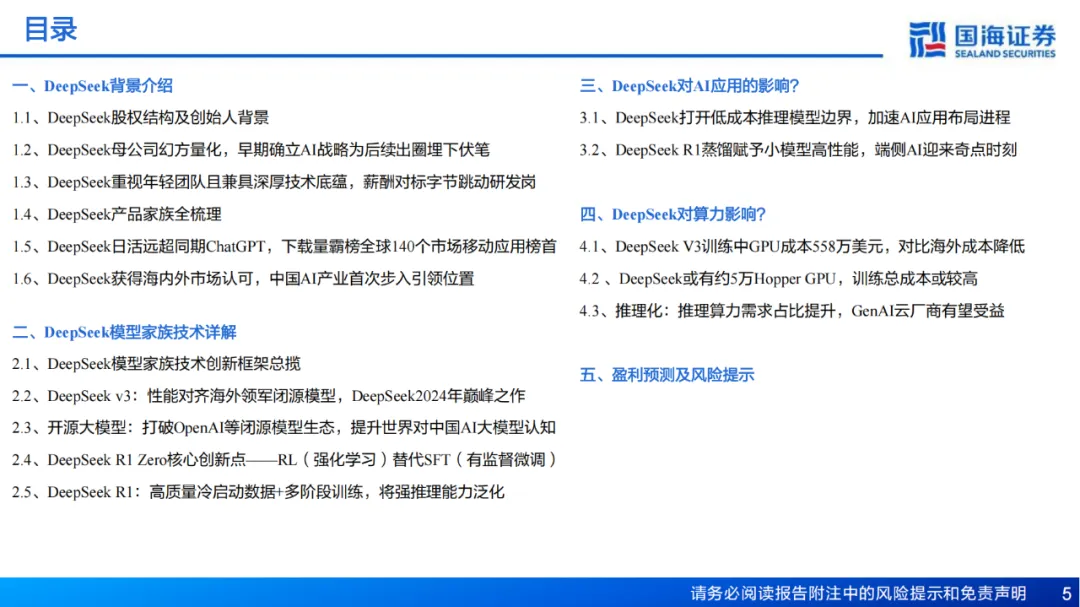Click the 国海证券 company name text
This screenshot has width=1080, height=607.
(1005, 34)
